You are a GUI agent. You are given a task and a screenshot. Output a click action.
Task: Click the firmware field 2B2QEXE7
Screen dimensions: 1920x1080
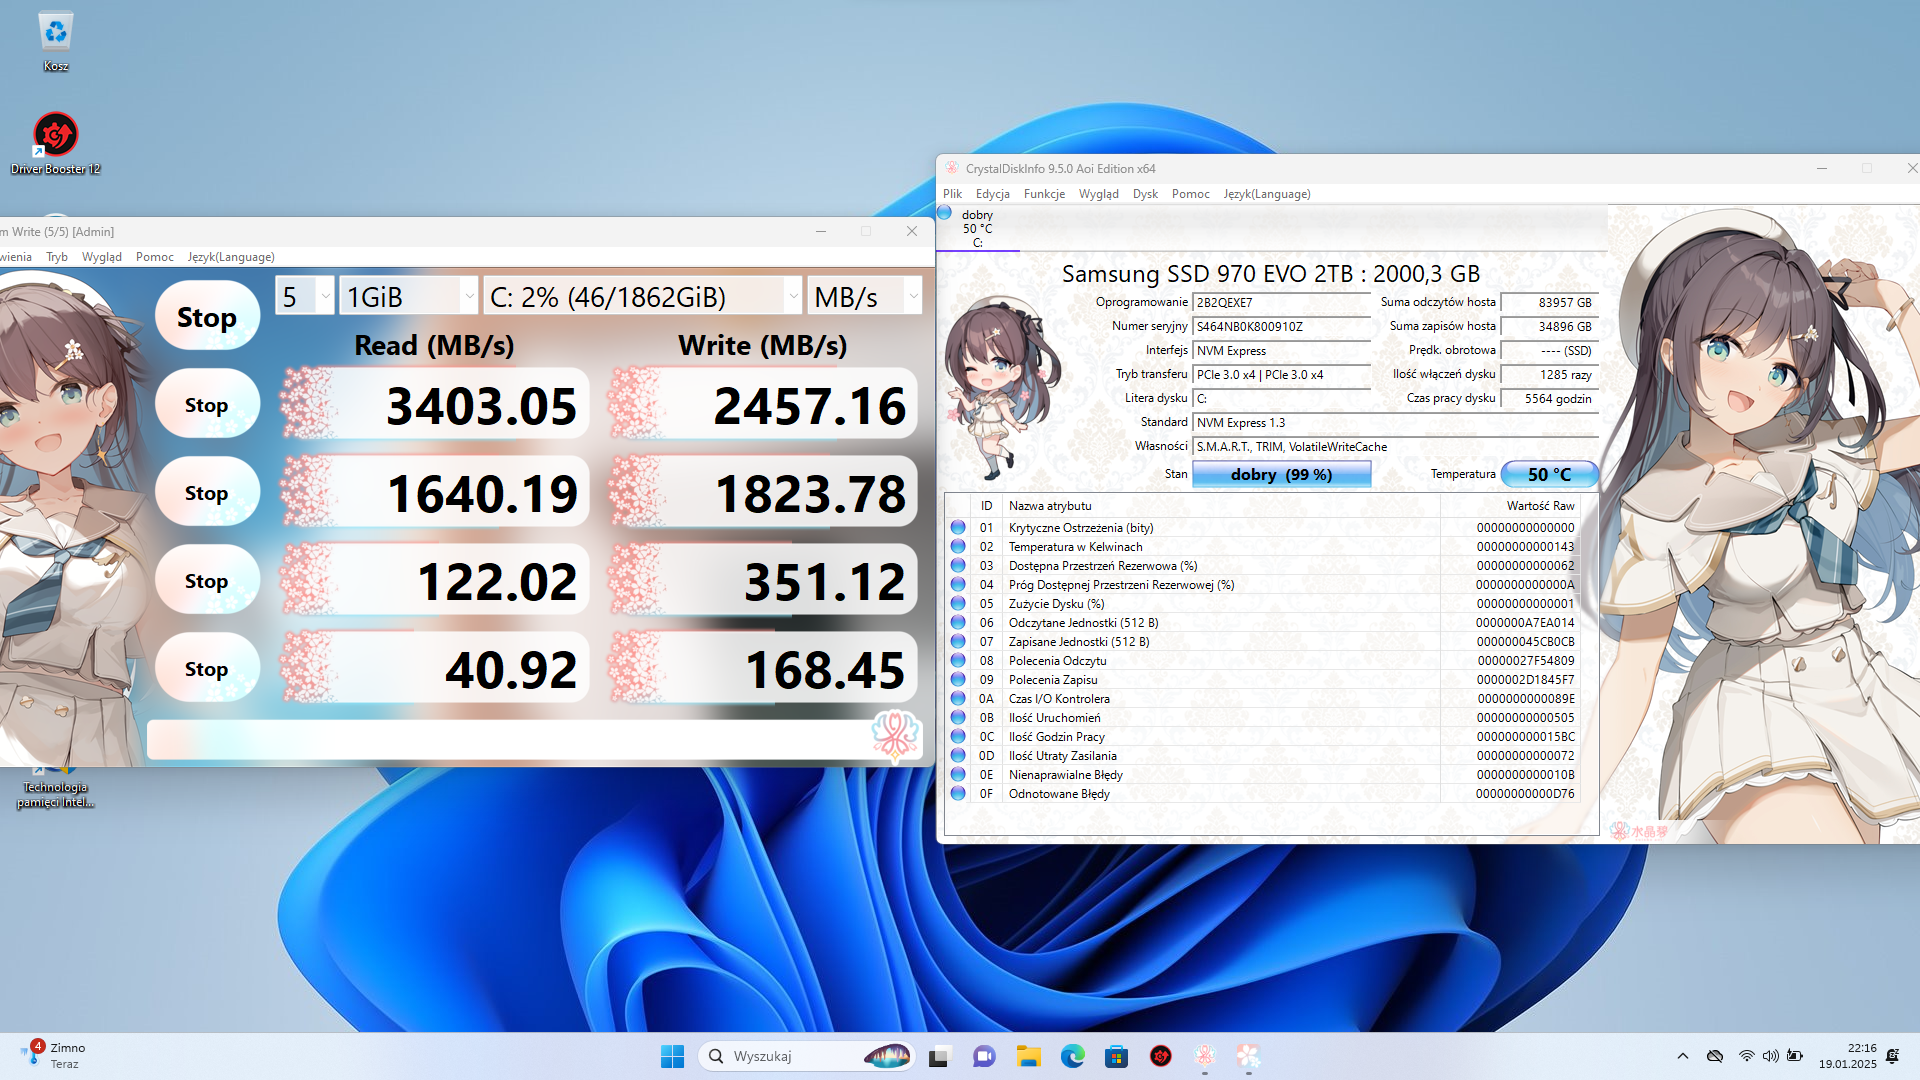(1281, 302)
